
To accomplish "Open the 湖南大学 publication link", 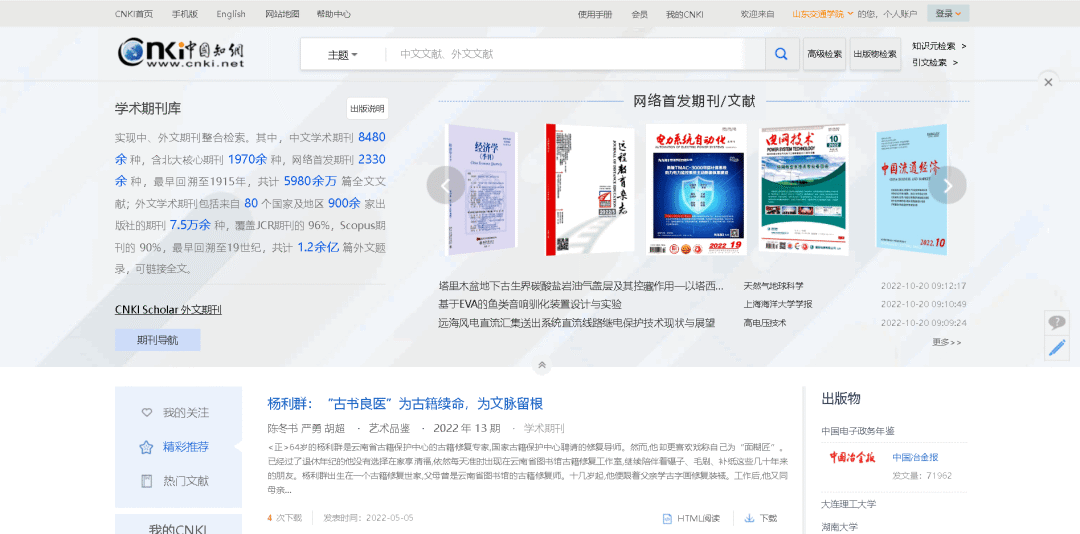I will tap(840, 526).
